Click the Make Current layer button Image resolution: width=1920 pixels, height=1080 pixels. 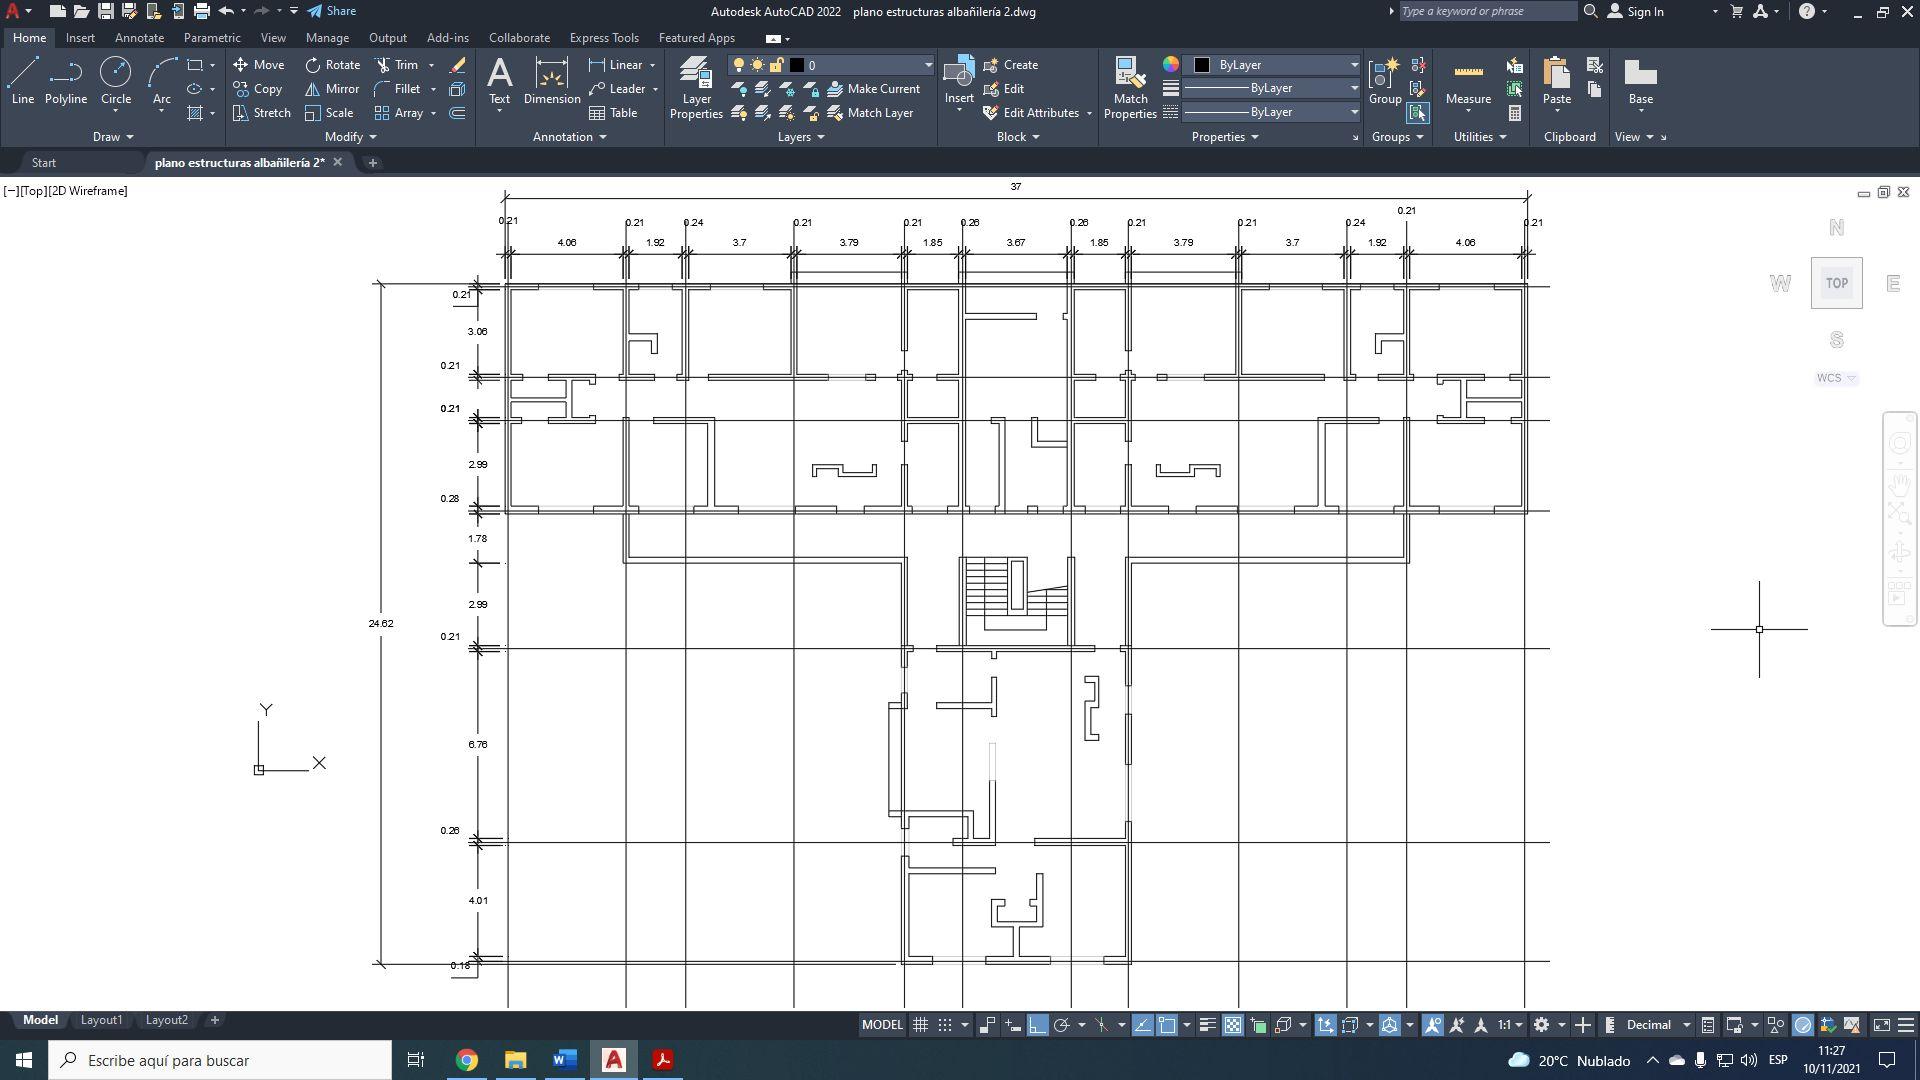tap(871, 89)
